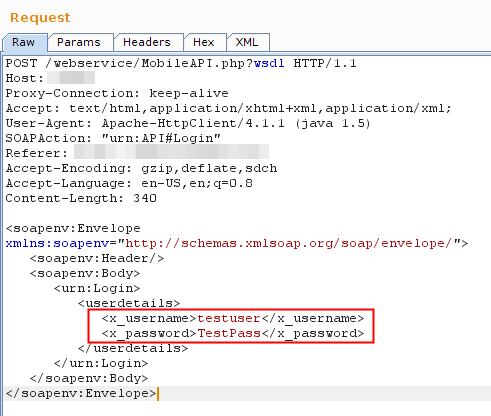This screenshot has height=416, width=491.
Task: Click the User-Agent Apache-HttpClient line
Action: [x=188, y=123]
